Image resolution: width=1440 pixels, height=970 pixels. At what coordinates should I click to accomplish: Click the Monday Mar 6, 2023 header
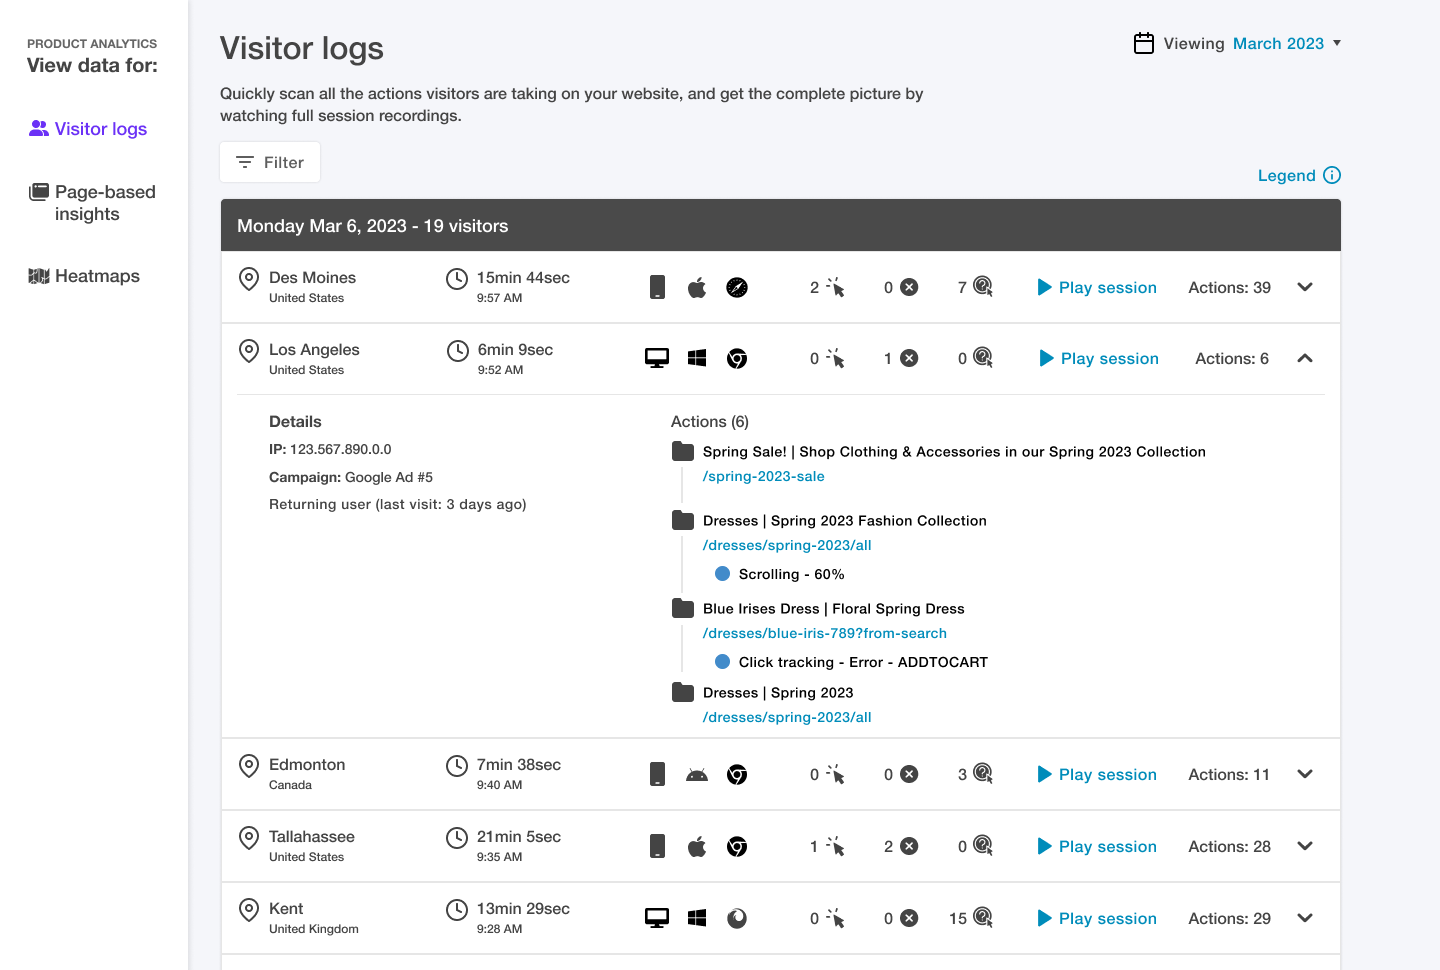(x=781, y=226)
